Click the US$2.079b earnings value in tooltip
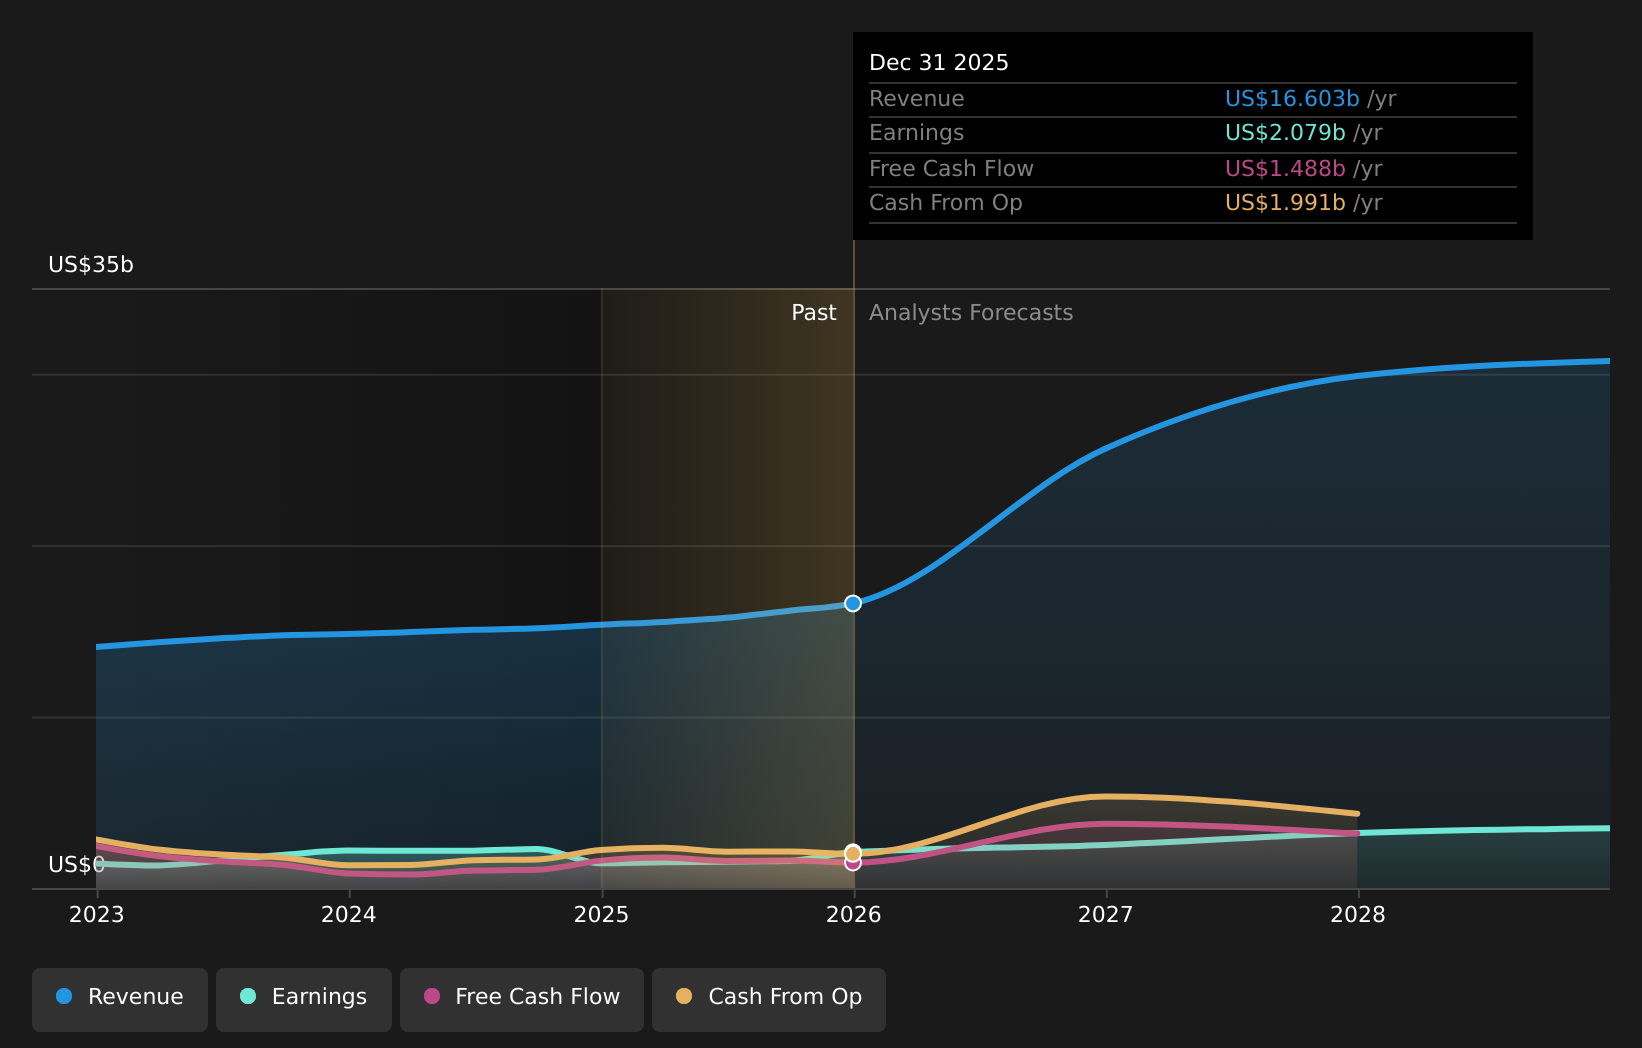The width and height of the screenshot is (1642, 1048). pos(1284,133)
